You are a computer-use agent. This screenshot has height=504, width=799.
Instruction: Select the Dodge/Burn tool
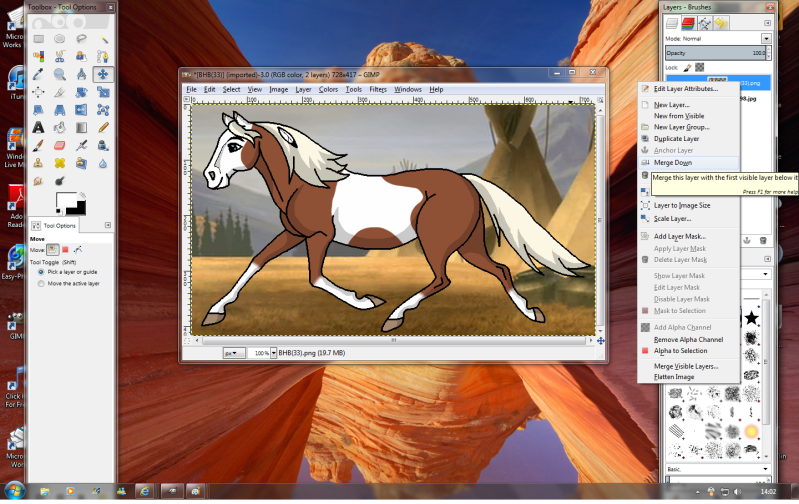[60, 181]
